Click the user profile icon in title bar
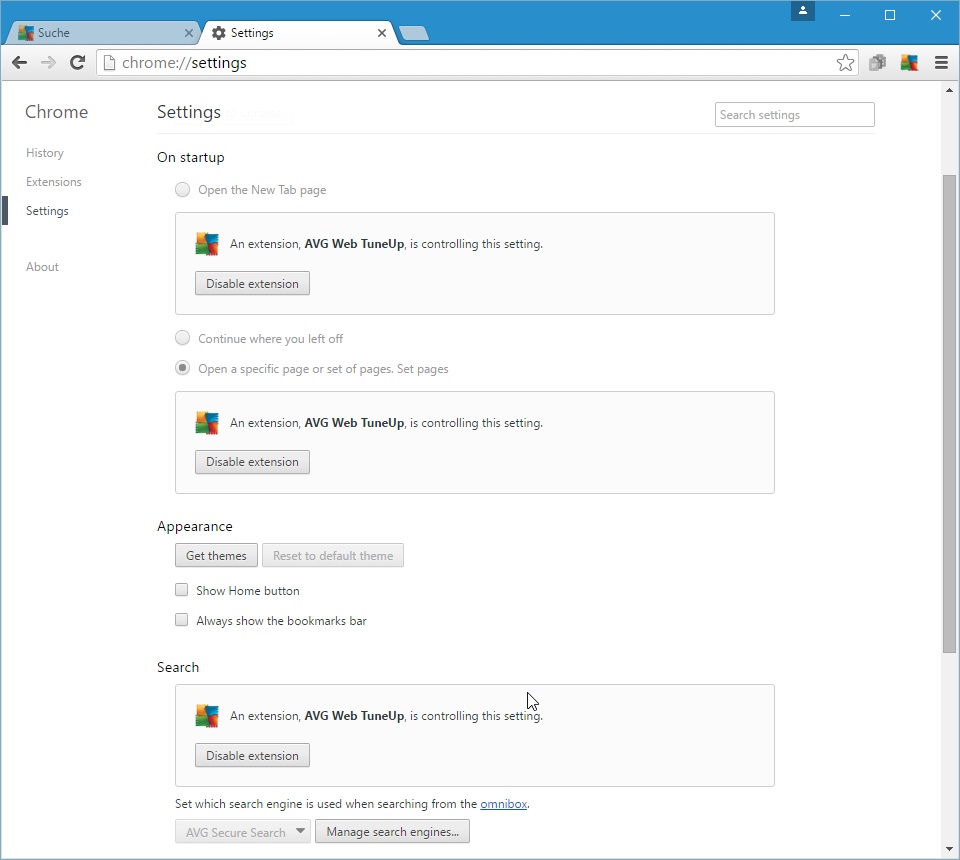 click(803, 11)
